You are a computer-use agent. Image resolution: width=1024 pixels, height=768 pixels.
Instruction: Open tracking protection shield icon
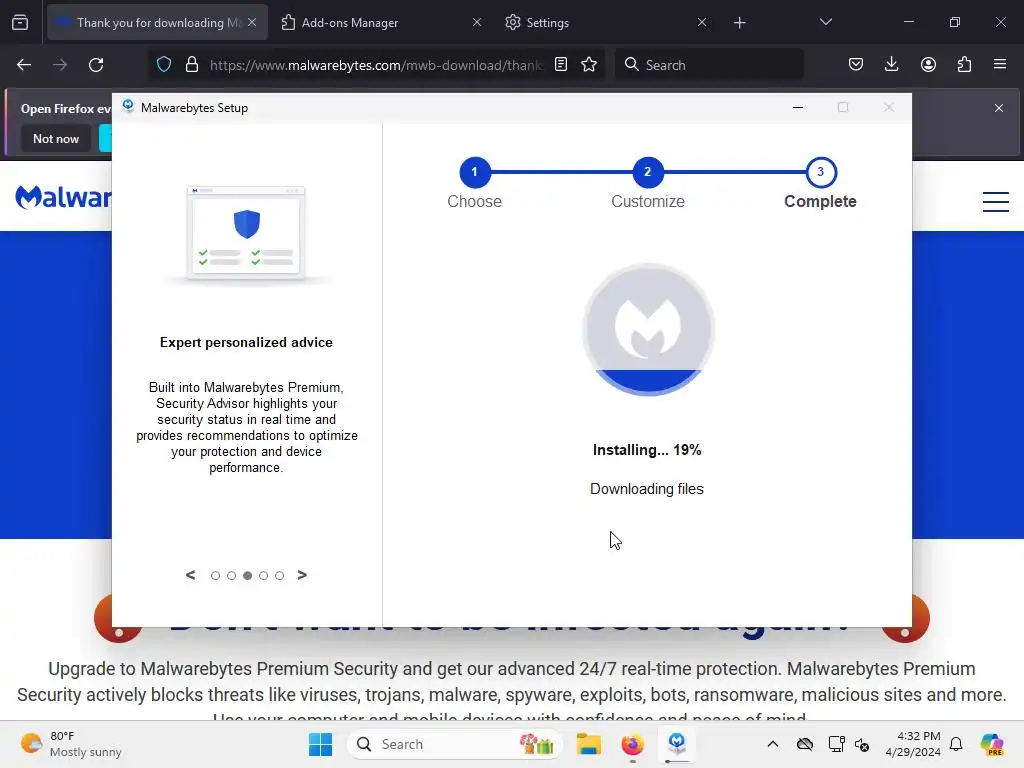[164, 64]
